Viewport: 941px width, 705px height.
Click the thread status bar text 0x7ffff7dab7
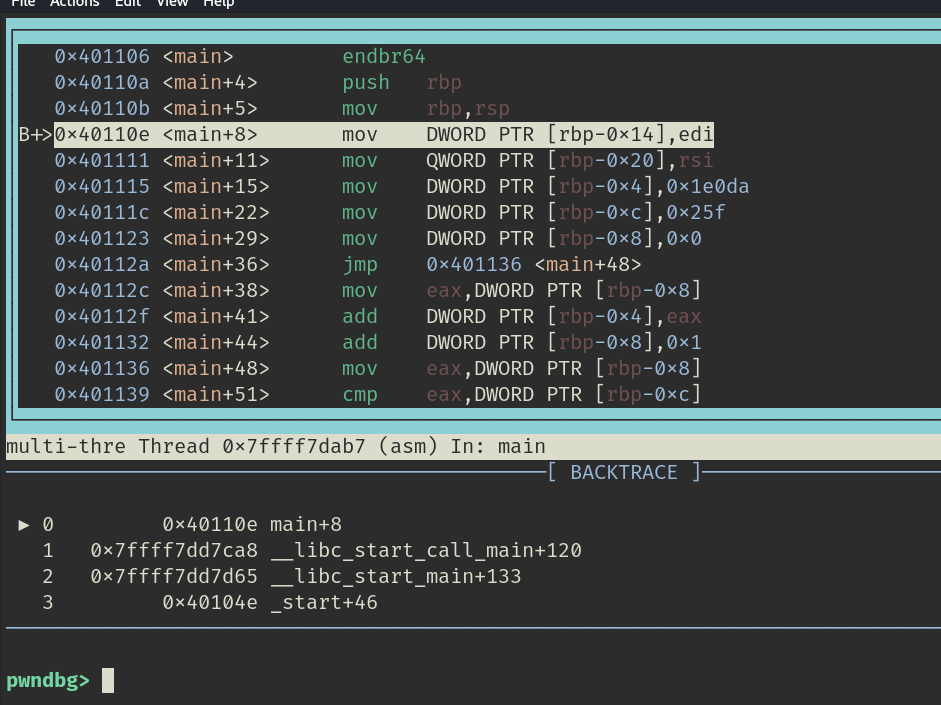pos(293,446)
